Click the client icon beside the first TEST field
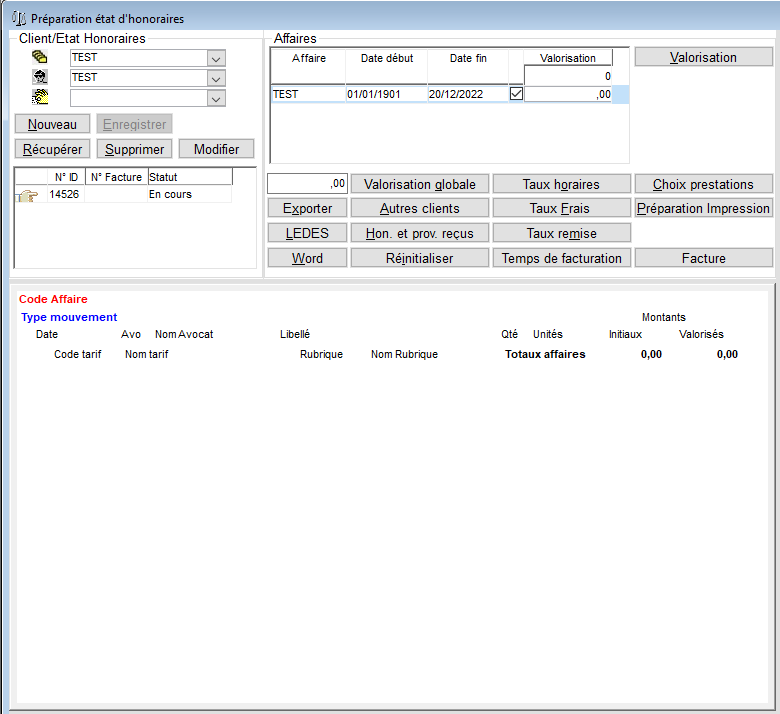 tap(40, 57)
